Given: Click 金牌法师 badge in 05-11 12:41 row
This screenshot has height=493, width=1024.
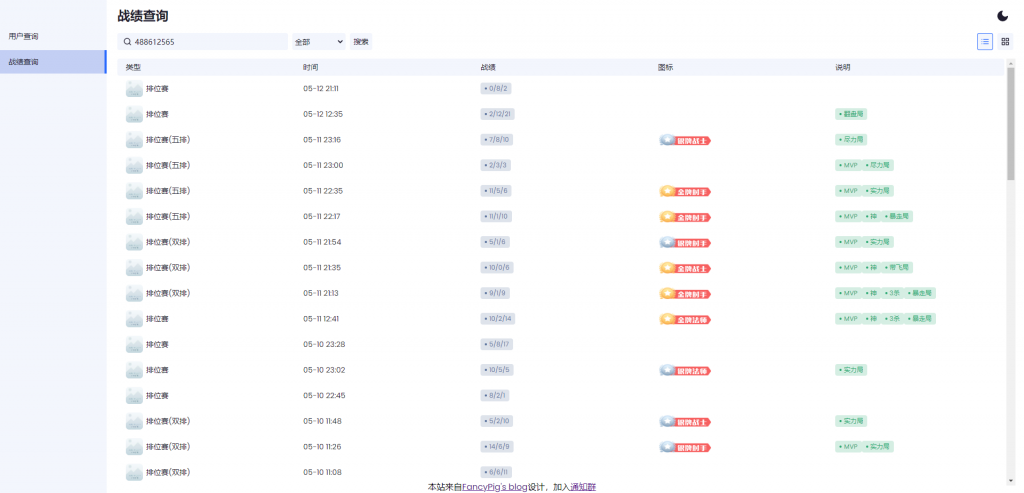Looking at the screenshot, I should click(x=684, y=319).
